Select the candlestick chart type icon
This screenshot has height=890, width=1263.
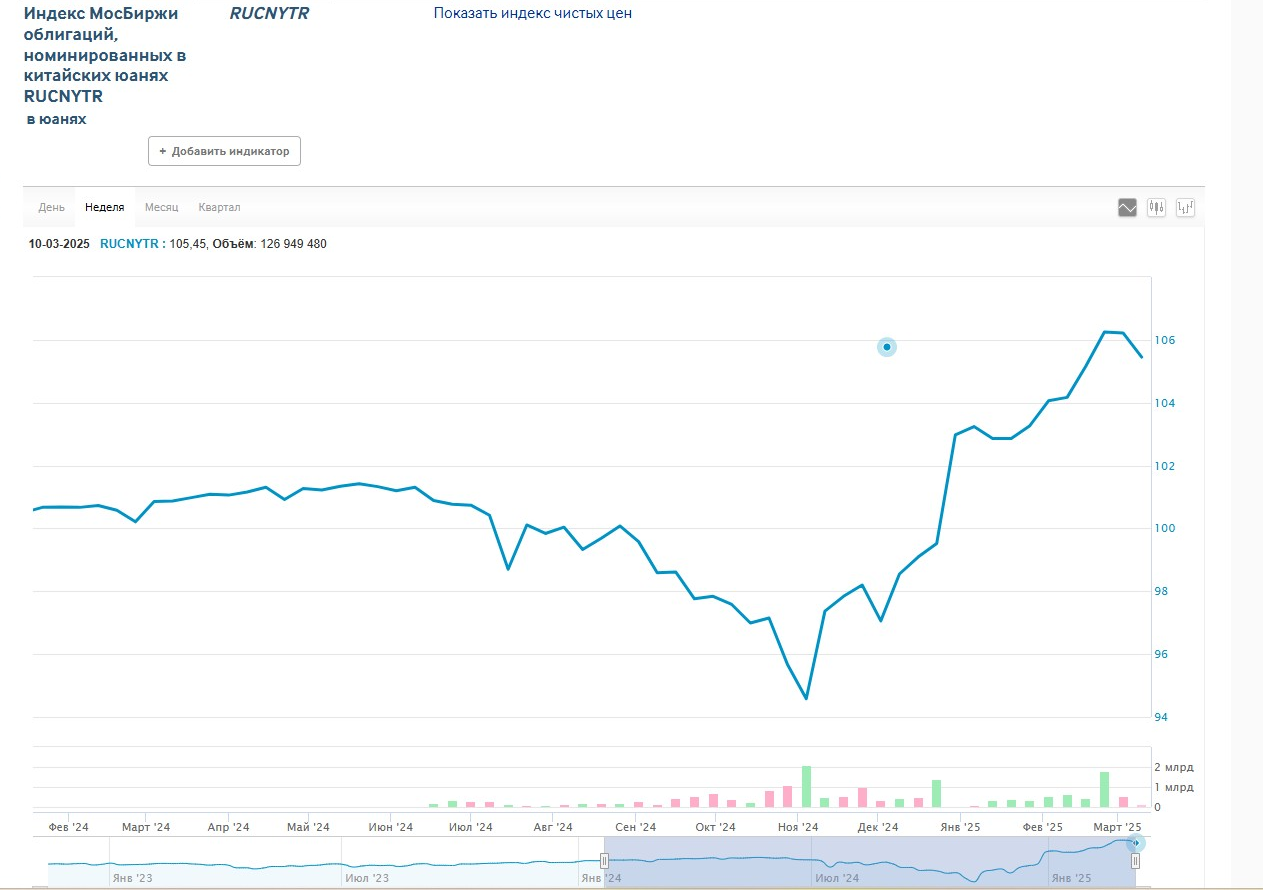[1156, 208]
